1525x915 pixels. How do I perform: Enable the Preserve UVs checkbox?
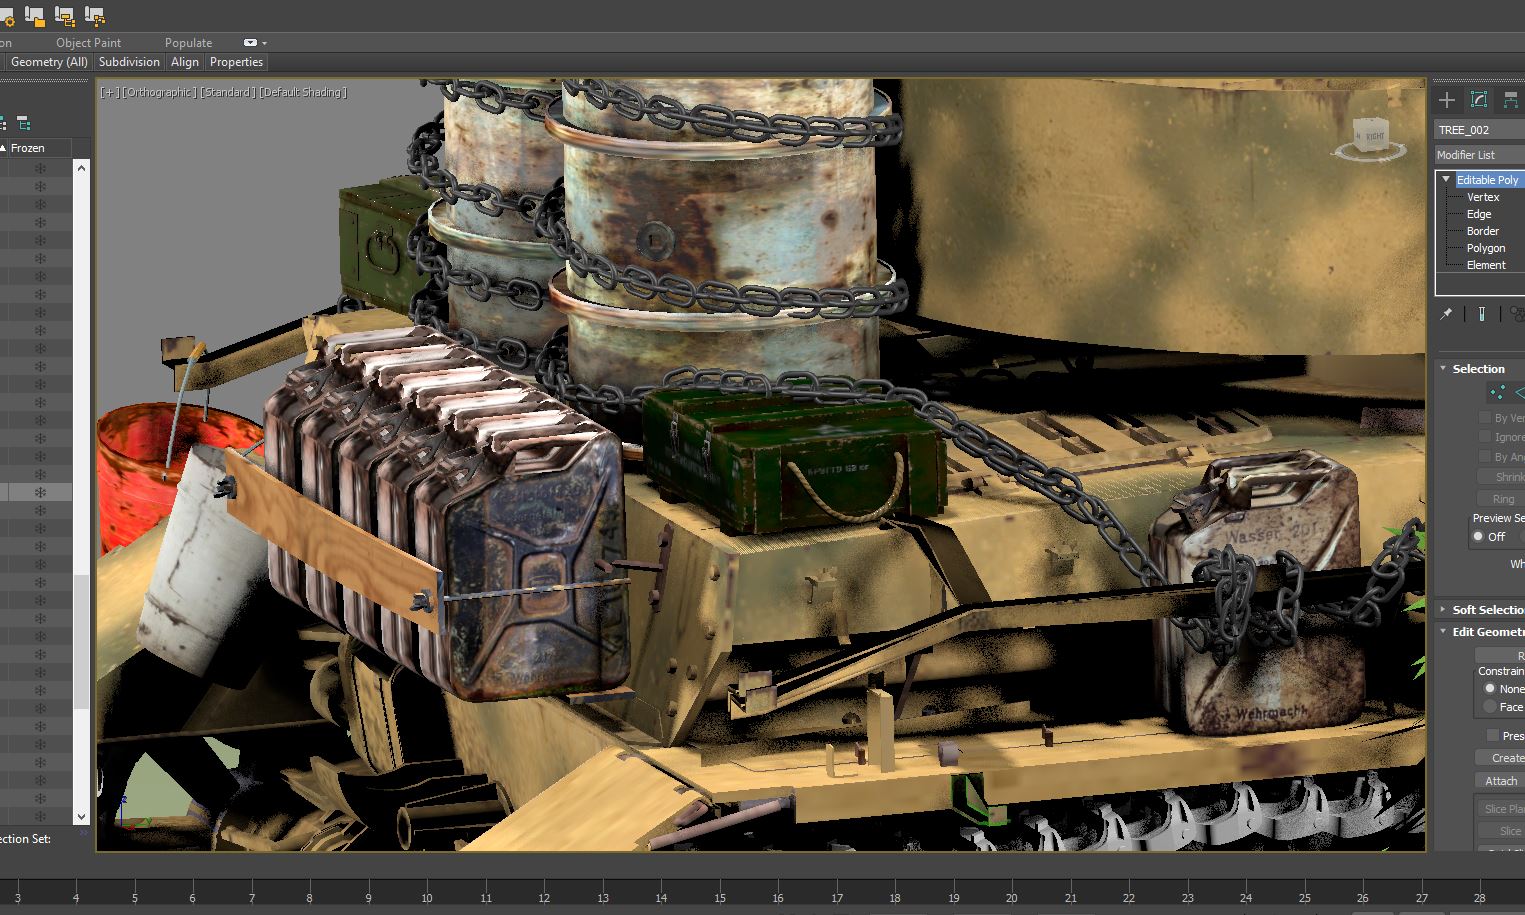click(1493, 735)
